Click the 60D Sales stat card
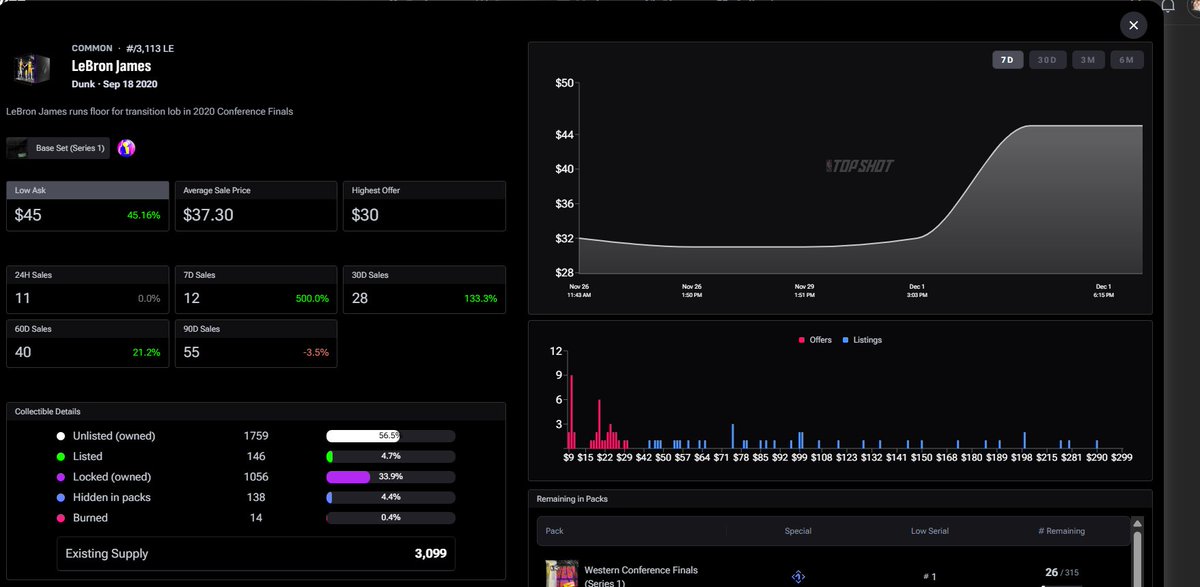1200x587 pixels. [x=87, y=343]
